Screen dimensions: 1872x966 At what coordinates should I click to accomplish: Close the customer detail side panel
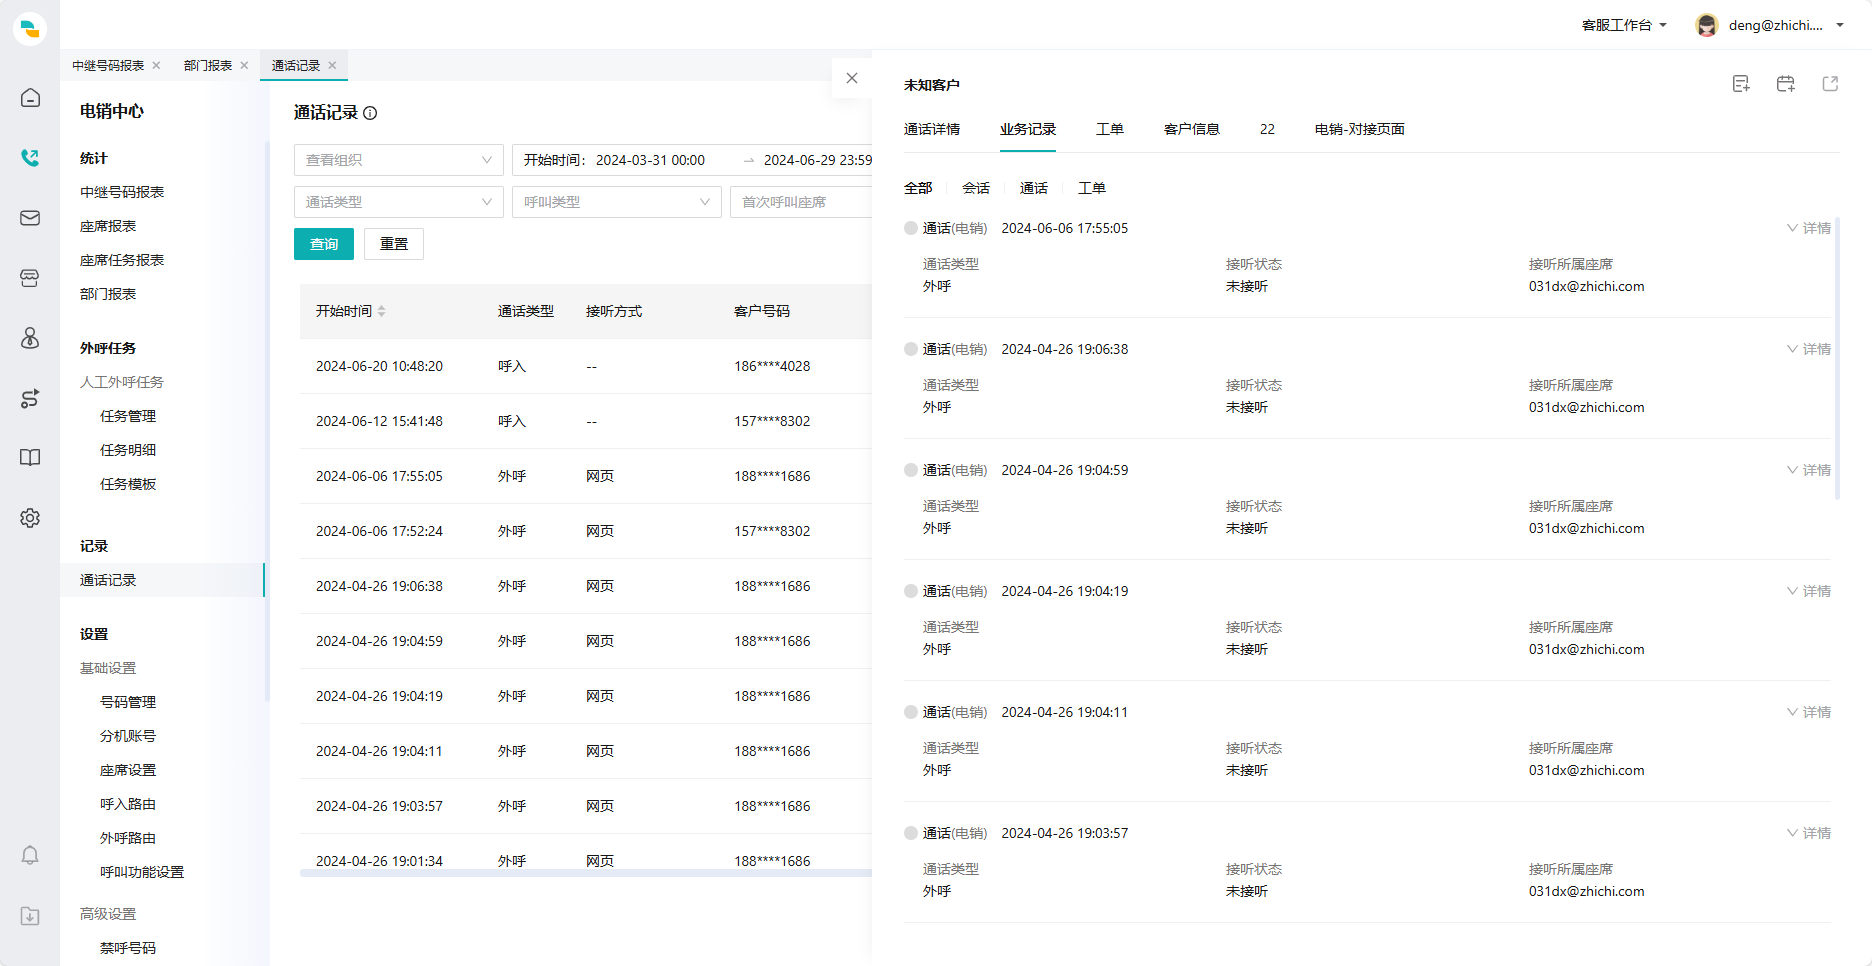point(852,78)
